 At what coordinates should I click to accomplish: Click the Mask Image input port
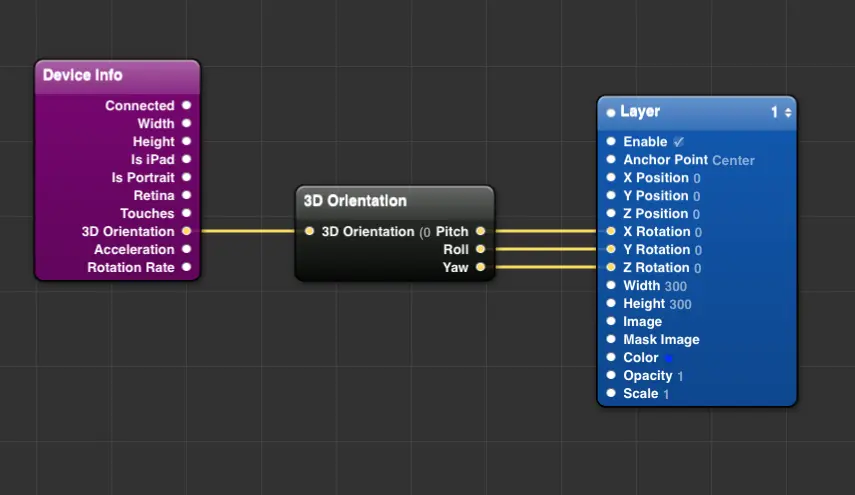[611, 339]
